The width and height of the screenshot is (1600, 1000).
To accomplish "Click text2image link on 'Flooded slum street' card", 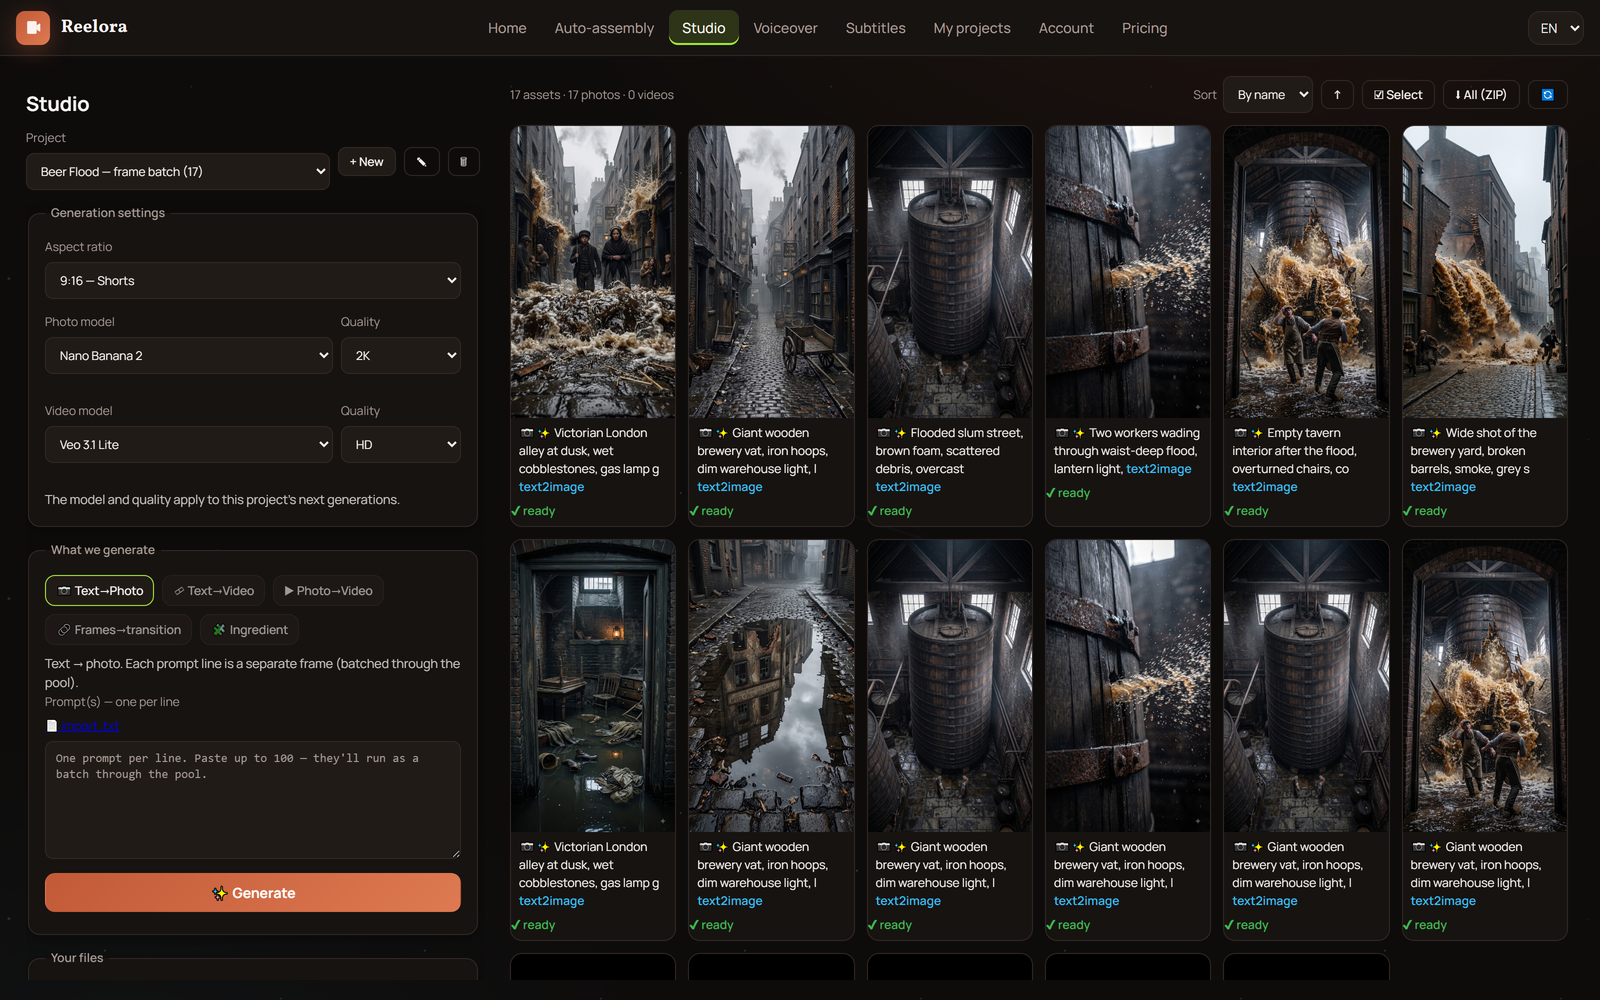I will click(908, 487).
